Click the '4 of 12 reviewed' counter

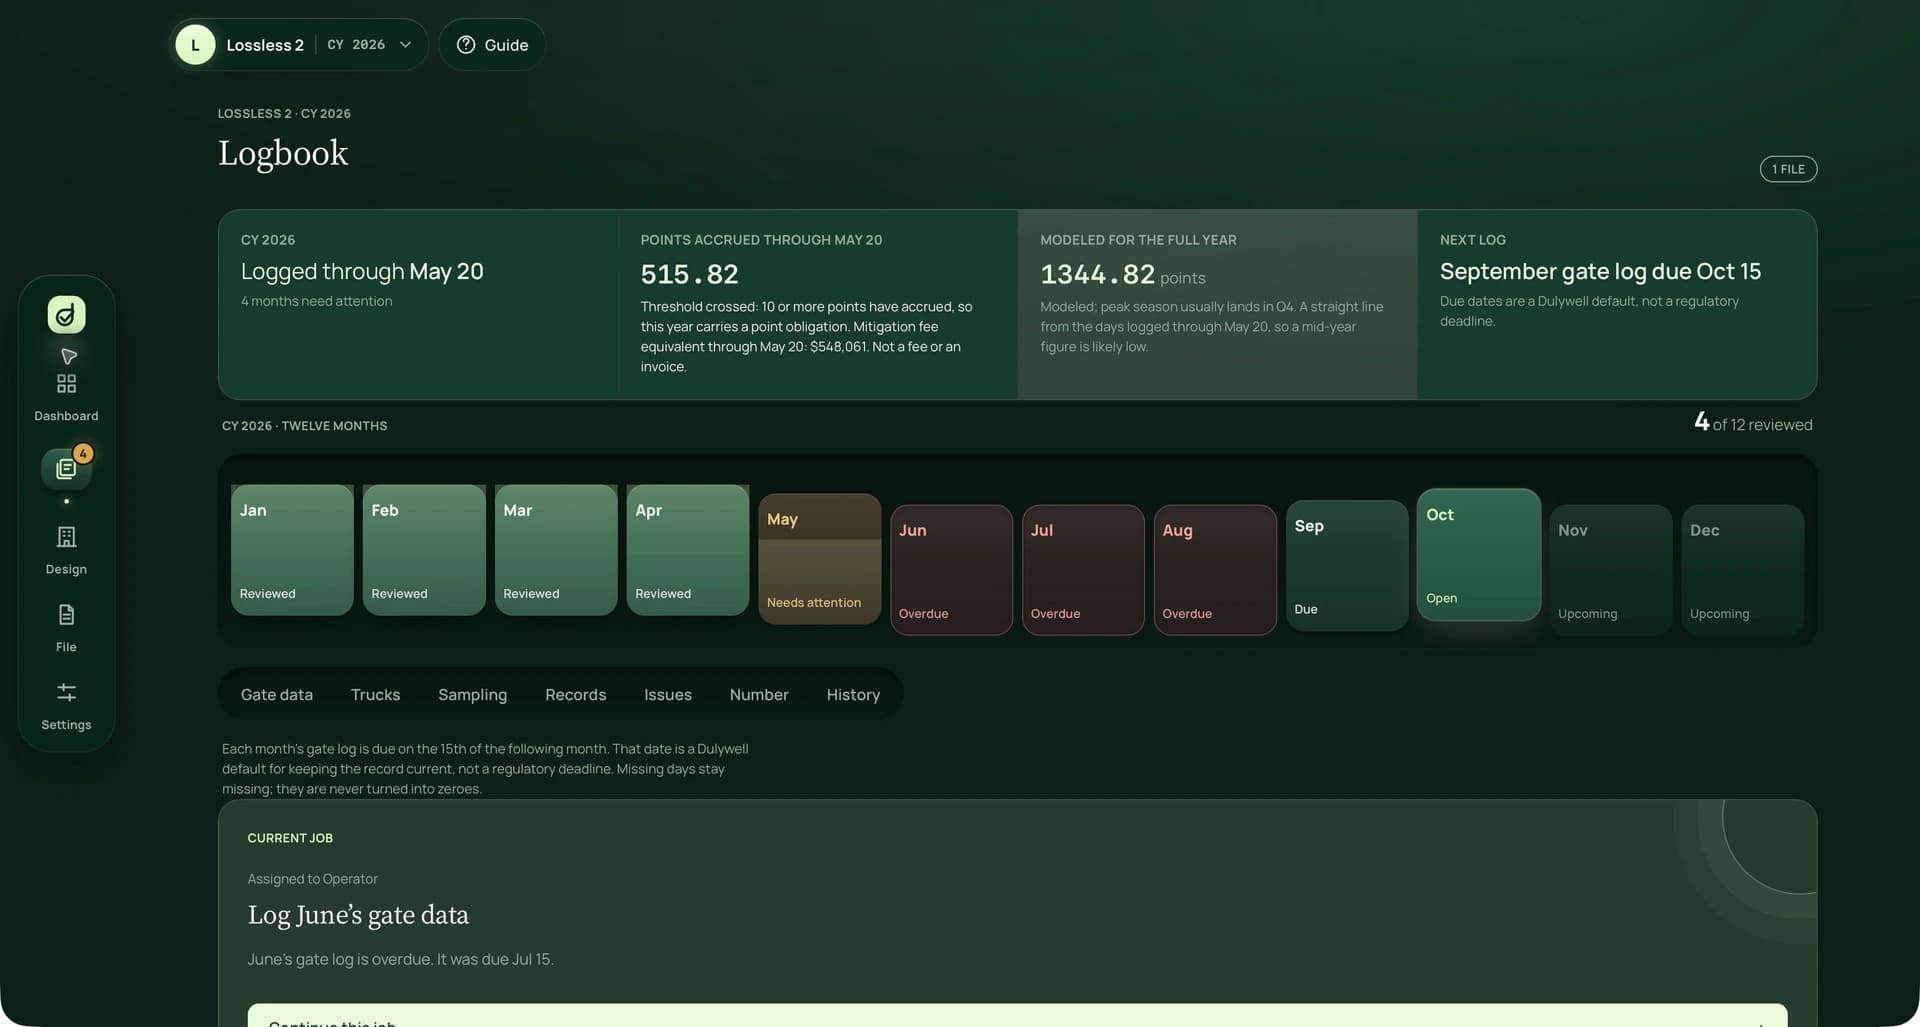pos(1753,423)
